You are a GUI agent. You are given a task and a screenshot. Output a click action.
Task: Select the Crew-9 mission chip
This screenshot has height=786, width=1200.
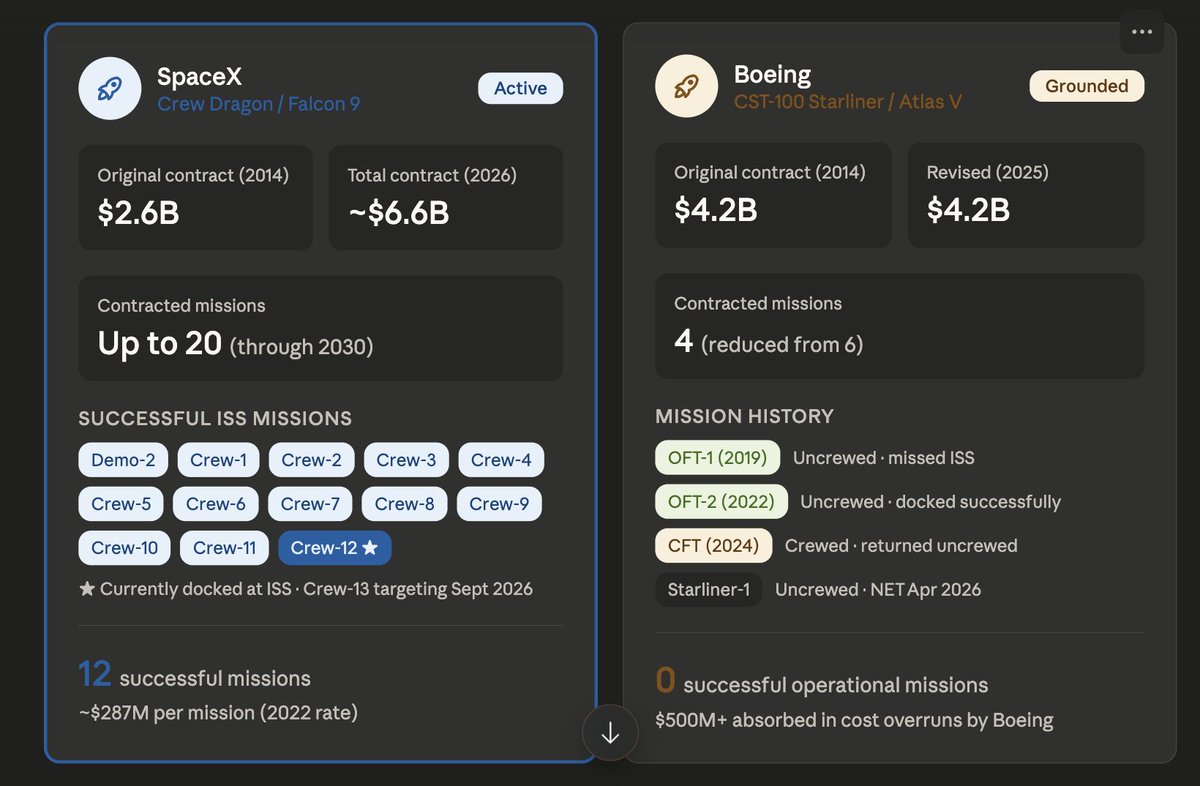499,504
